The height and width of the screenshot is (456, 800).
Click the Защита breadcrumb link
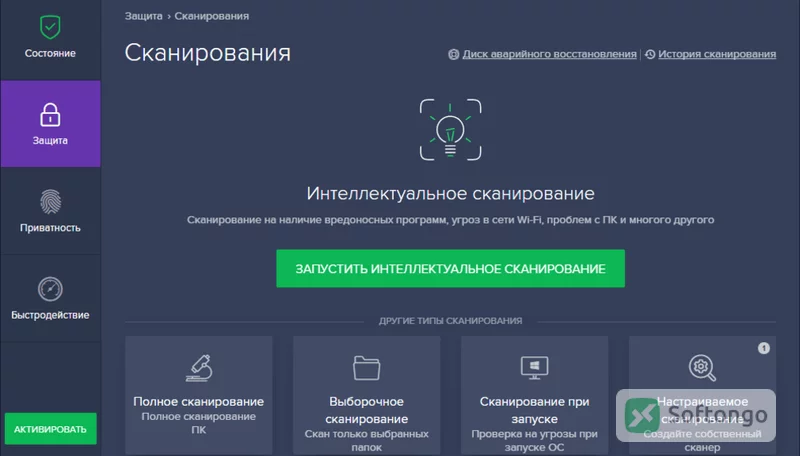143,16
